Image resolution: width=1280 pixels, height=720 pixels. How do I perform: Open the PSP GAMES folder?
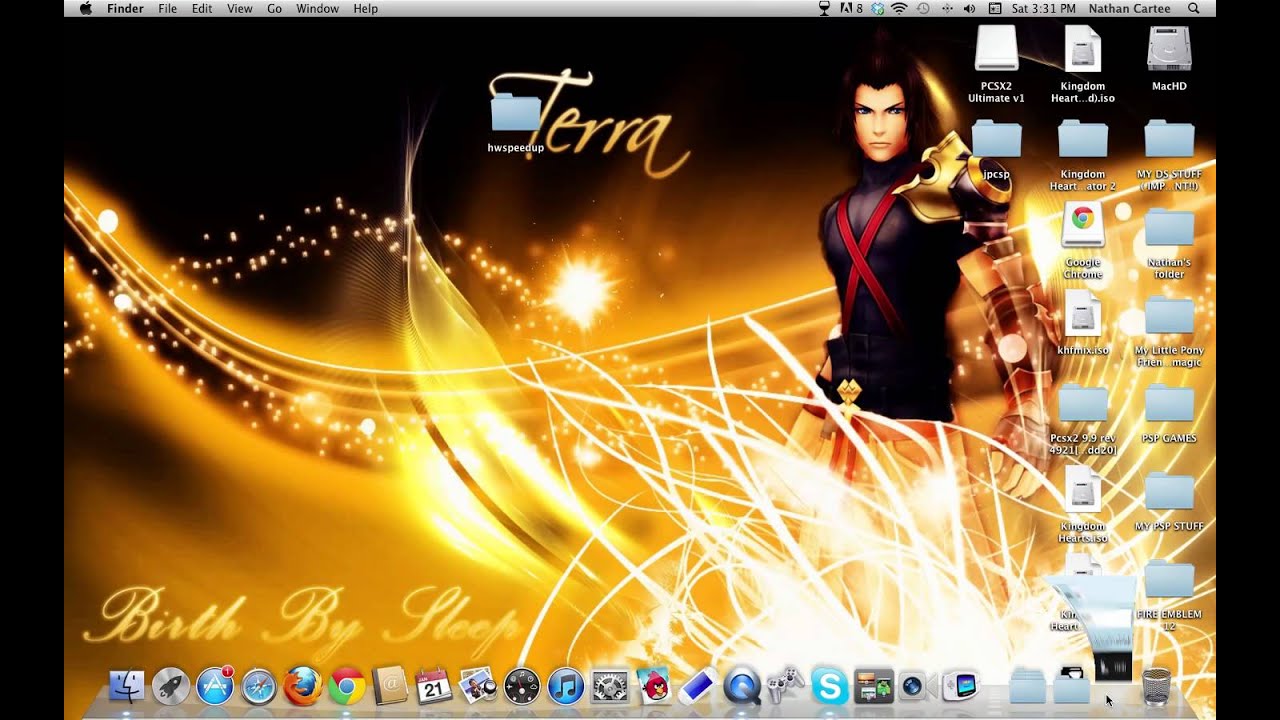point(1169,403)
